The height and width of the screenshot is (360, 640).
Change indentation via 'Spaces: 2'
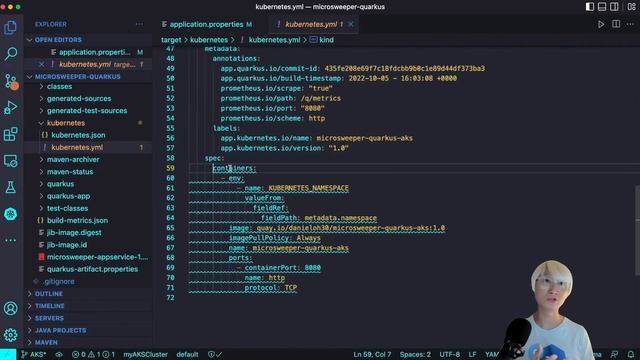pyautogui.click(x=415, y=354)
